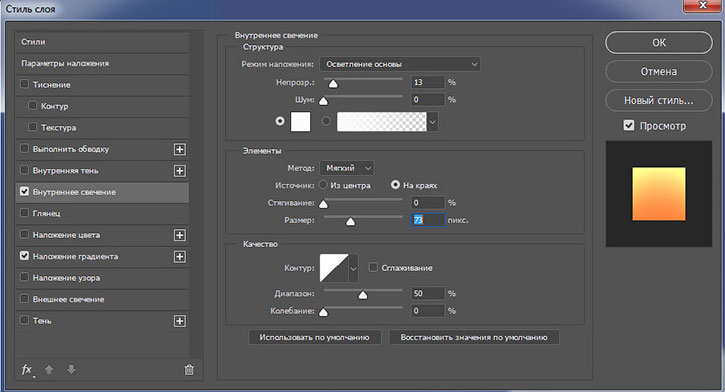
Task: Move effect up with arrow icon
Action: click(x=49, y=369)
